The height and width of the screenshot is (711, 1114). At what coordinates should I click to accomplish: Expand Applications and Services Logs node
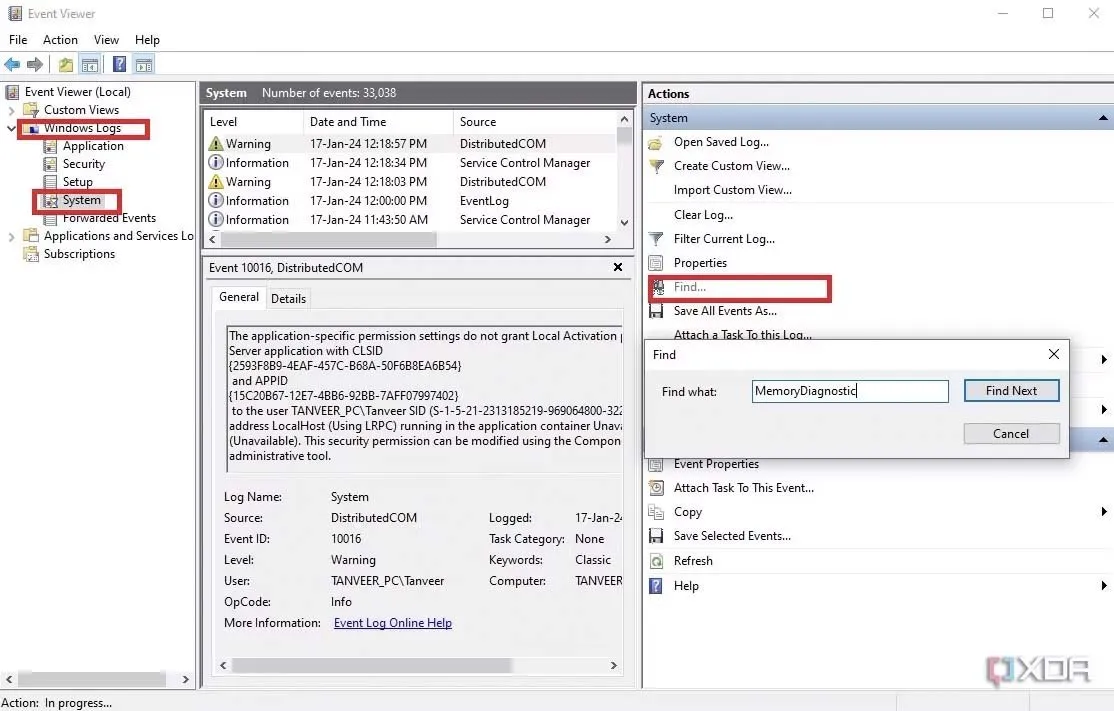tap(12, 236)
